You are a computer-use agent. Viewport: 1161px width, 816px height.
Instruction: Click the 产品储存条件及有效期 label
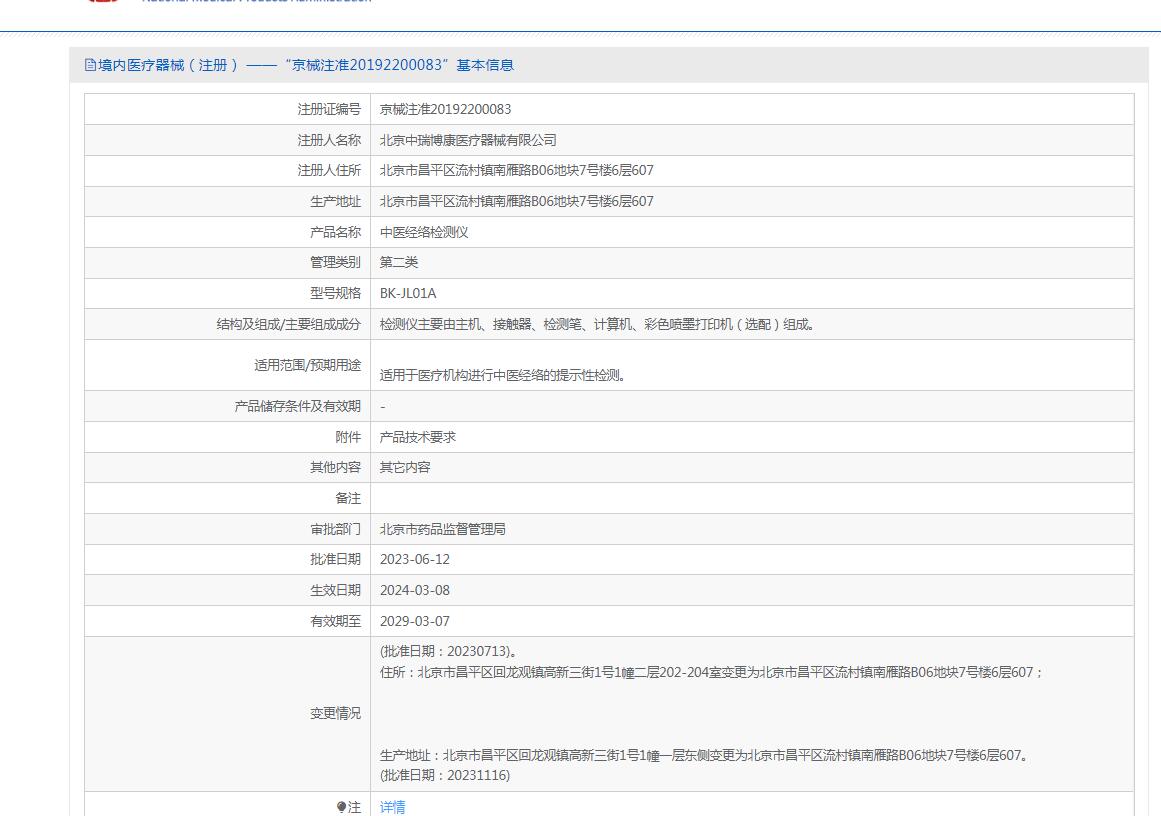pos(298,407)
